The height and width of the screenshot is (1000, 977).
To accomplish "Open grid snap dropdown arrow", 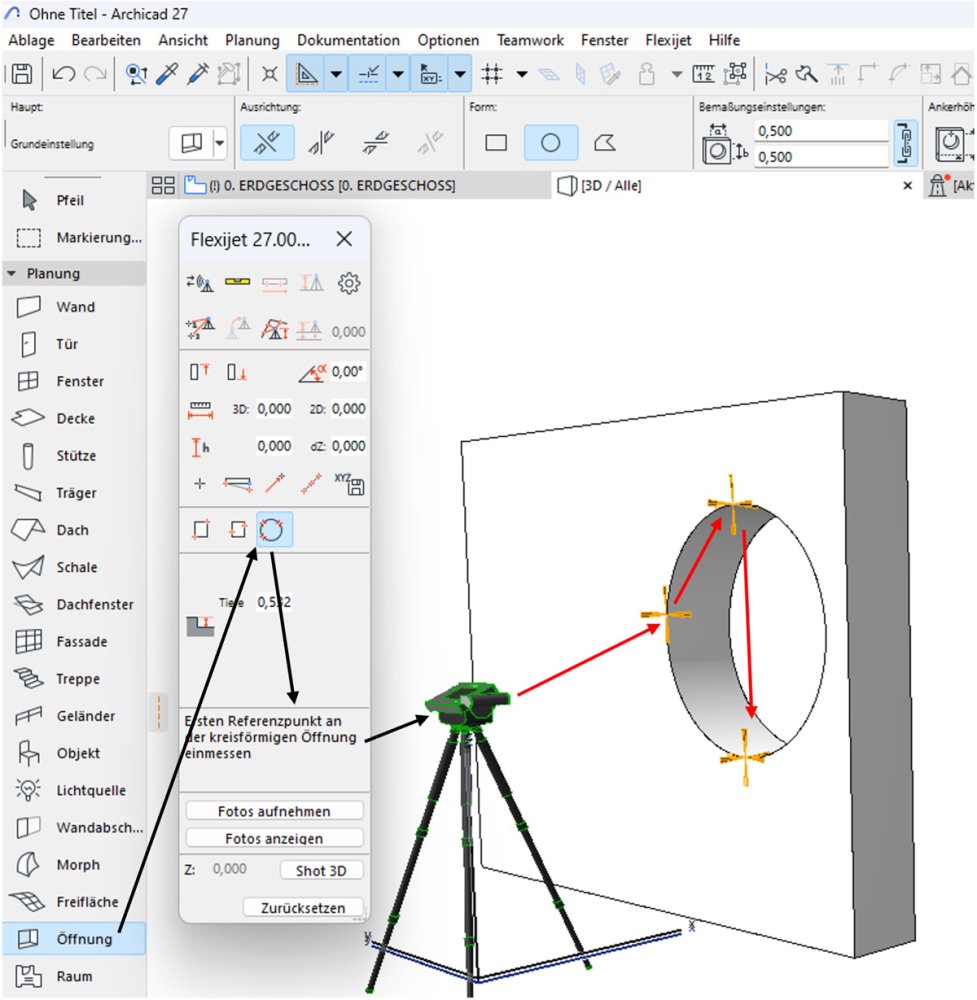I will [522, 74].
